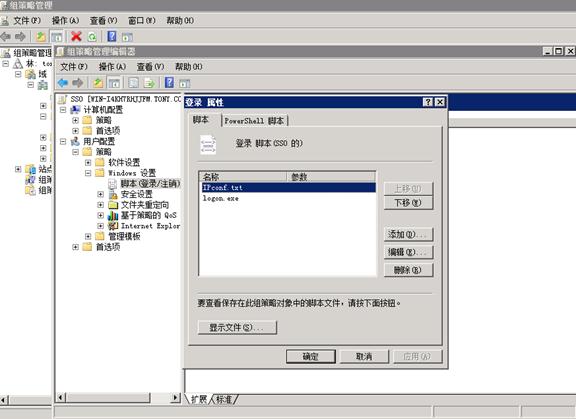576x419 pixels.
Task: Switch to the 标准 view tab at the bottom
Action: pyautogui.click(x=224, y=399)
